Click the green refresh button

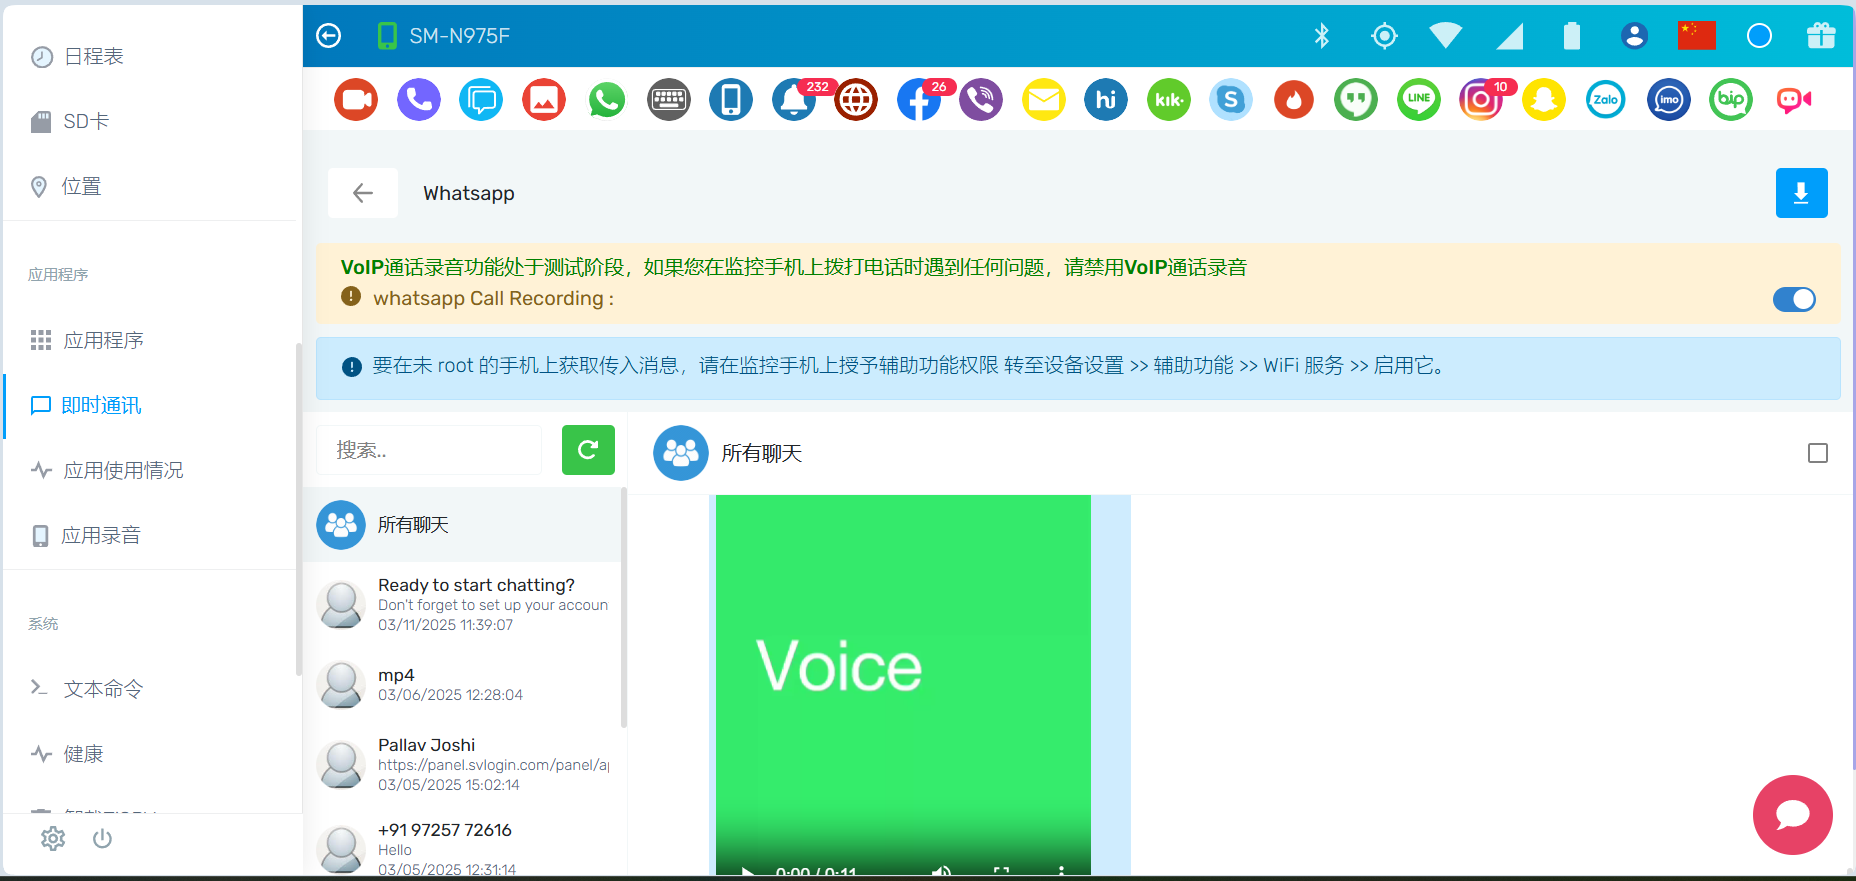pos(588,450)
